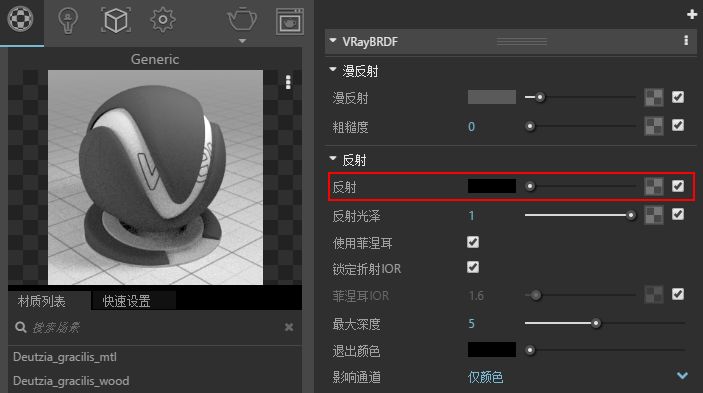The width and height of the screenshot is (703, 393).
Task: Show the frame buffer window icon
Action: point(290,21)
